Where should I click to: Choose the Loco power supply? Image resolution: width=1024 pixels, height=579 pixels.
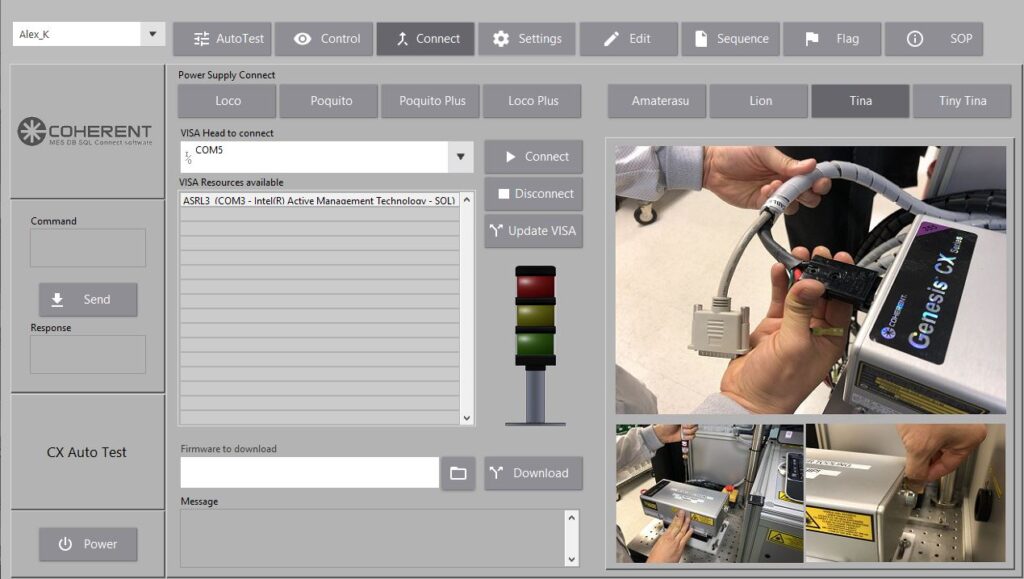click(x=227, y=101)
